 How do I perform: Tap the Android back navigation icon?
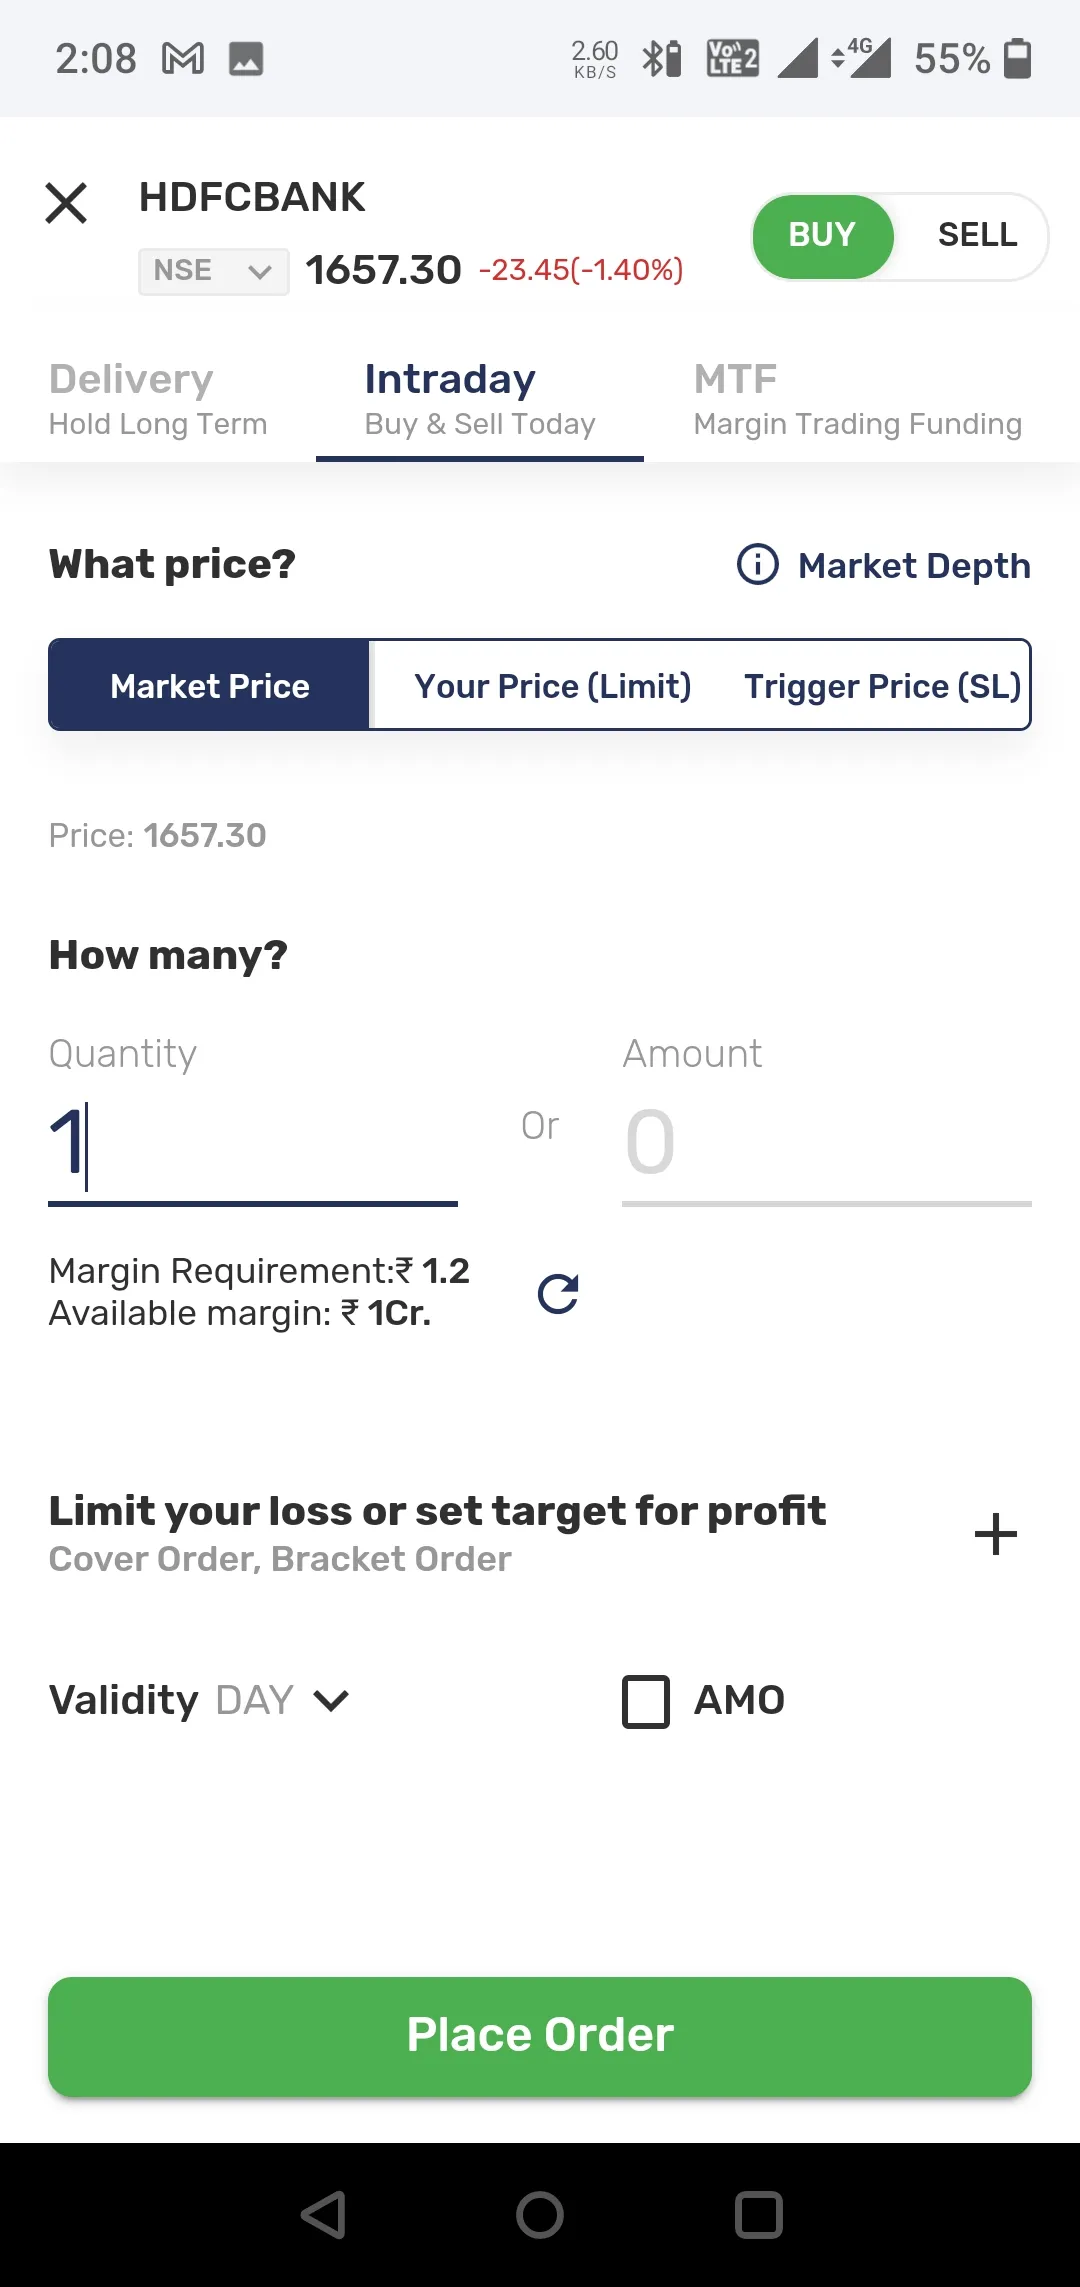pyautogui.click(x=324, y=2214)
